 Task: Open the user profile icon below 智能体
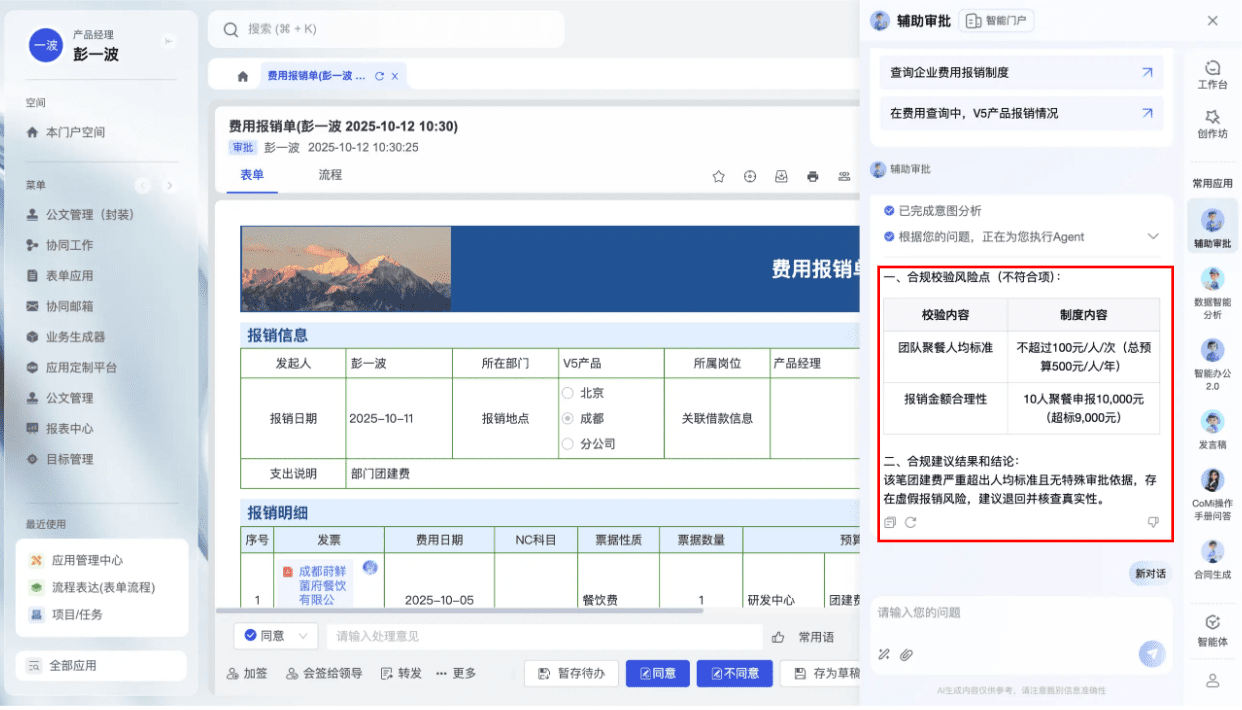(1213, 681)
